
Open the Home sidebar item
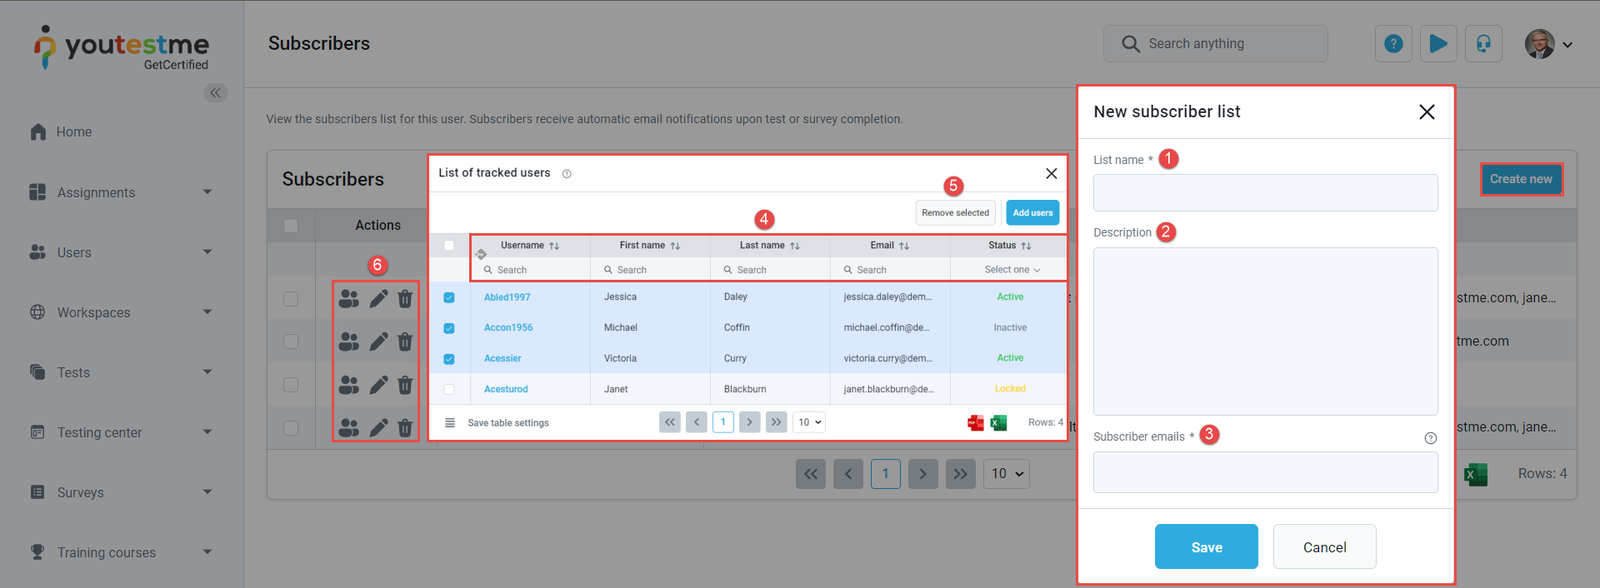pyautogui.click(x=73, y=132)
